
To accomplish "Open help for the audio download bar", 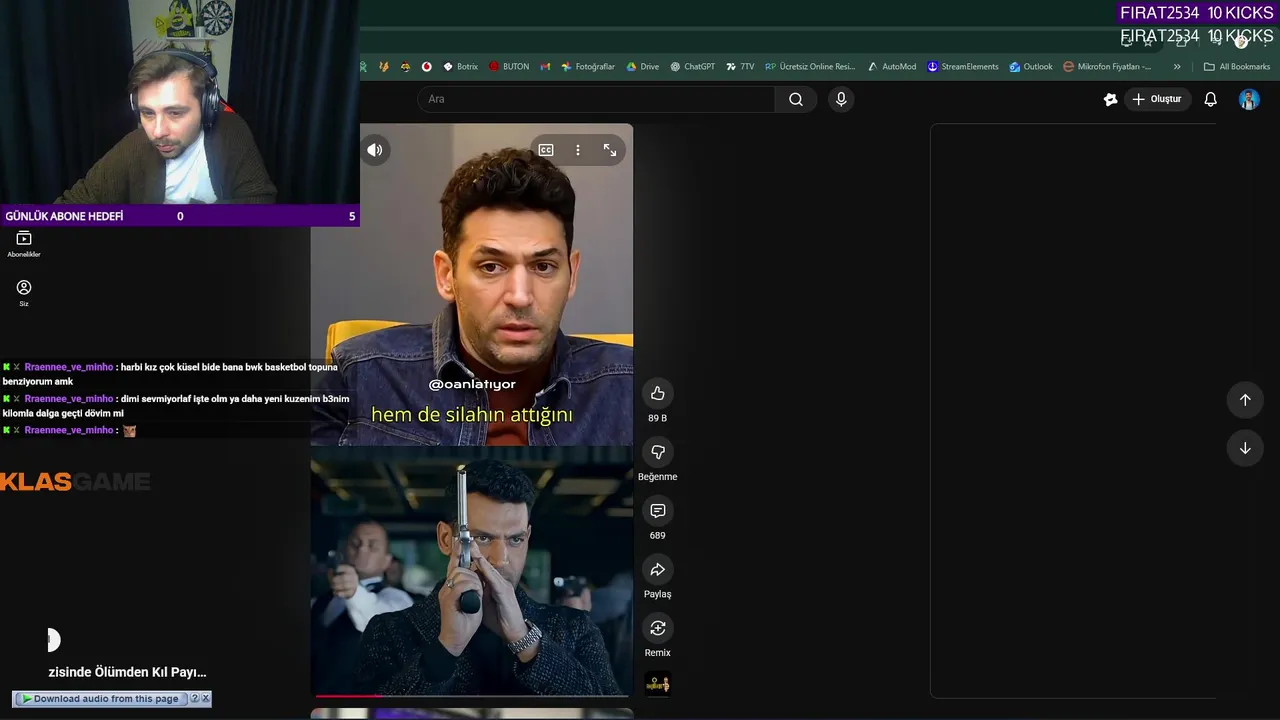I will (x=195, y=699).
